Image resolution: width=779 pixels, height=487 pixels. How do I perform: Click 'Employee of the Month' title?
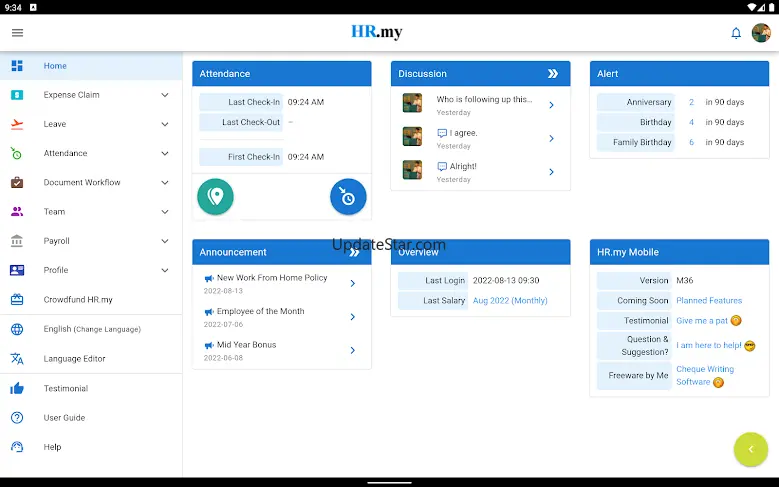coord(260,311)
